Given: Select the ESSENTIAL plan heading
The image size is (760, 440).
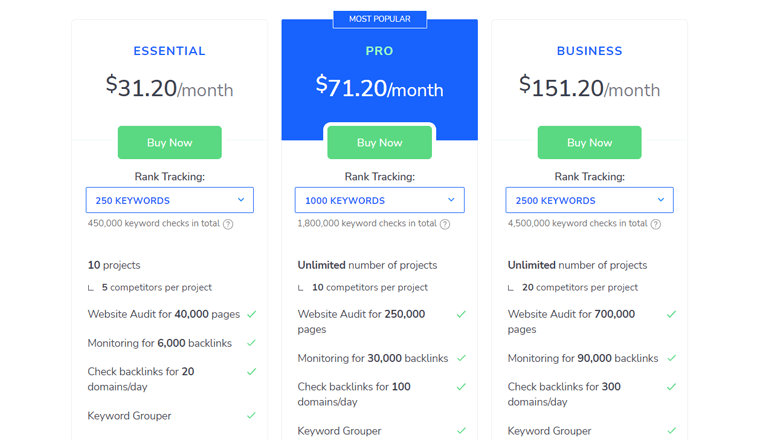Looking at the screenshot, I should 170,51.
